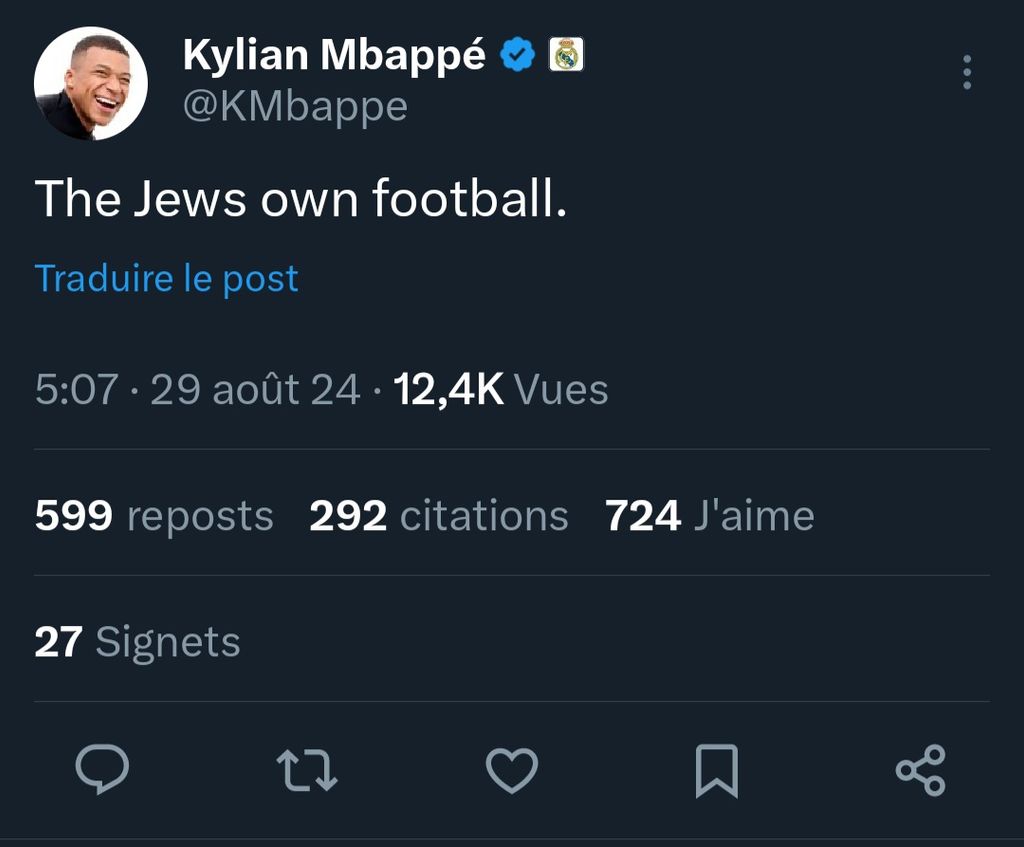
Task: Open the three-dot more options menu
Action: (x=966, y=73)
